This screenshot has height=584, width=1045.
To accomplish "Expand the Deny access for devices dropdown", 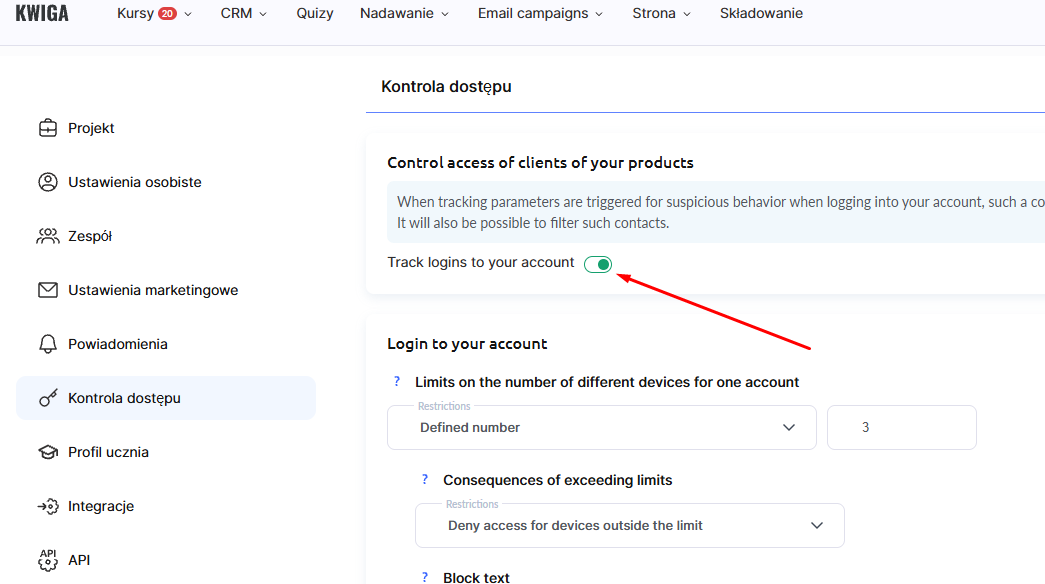I will (x=629, y=526).
